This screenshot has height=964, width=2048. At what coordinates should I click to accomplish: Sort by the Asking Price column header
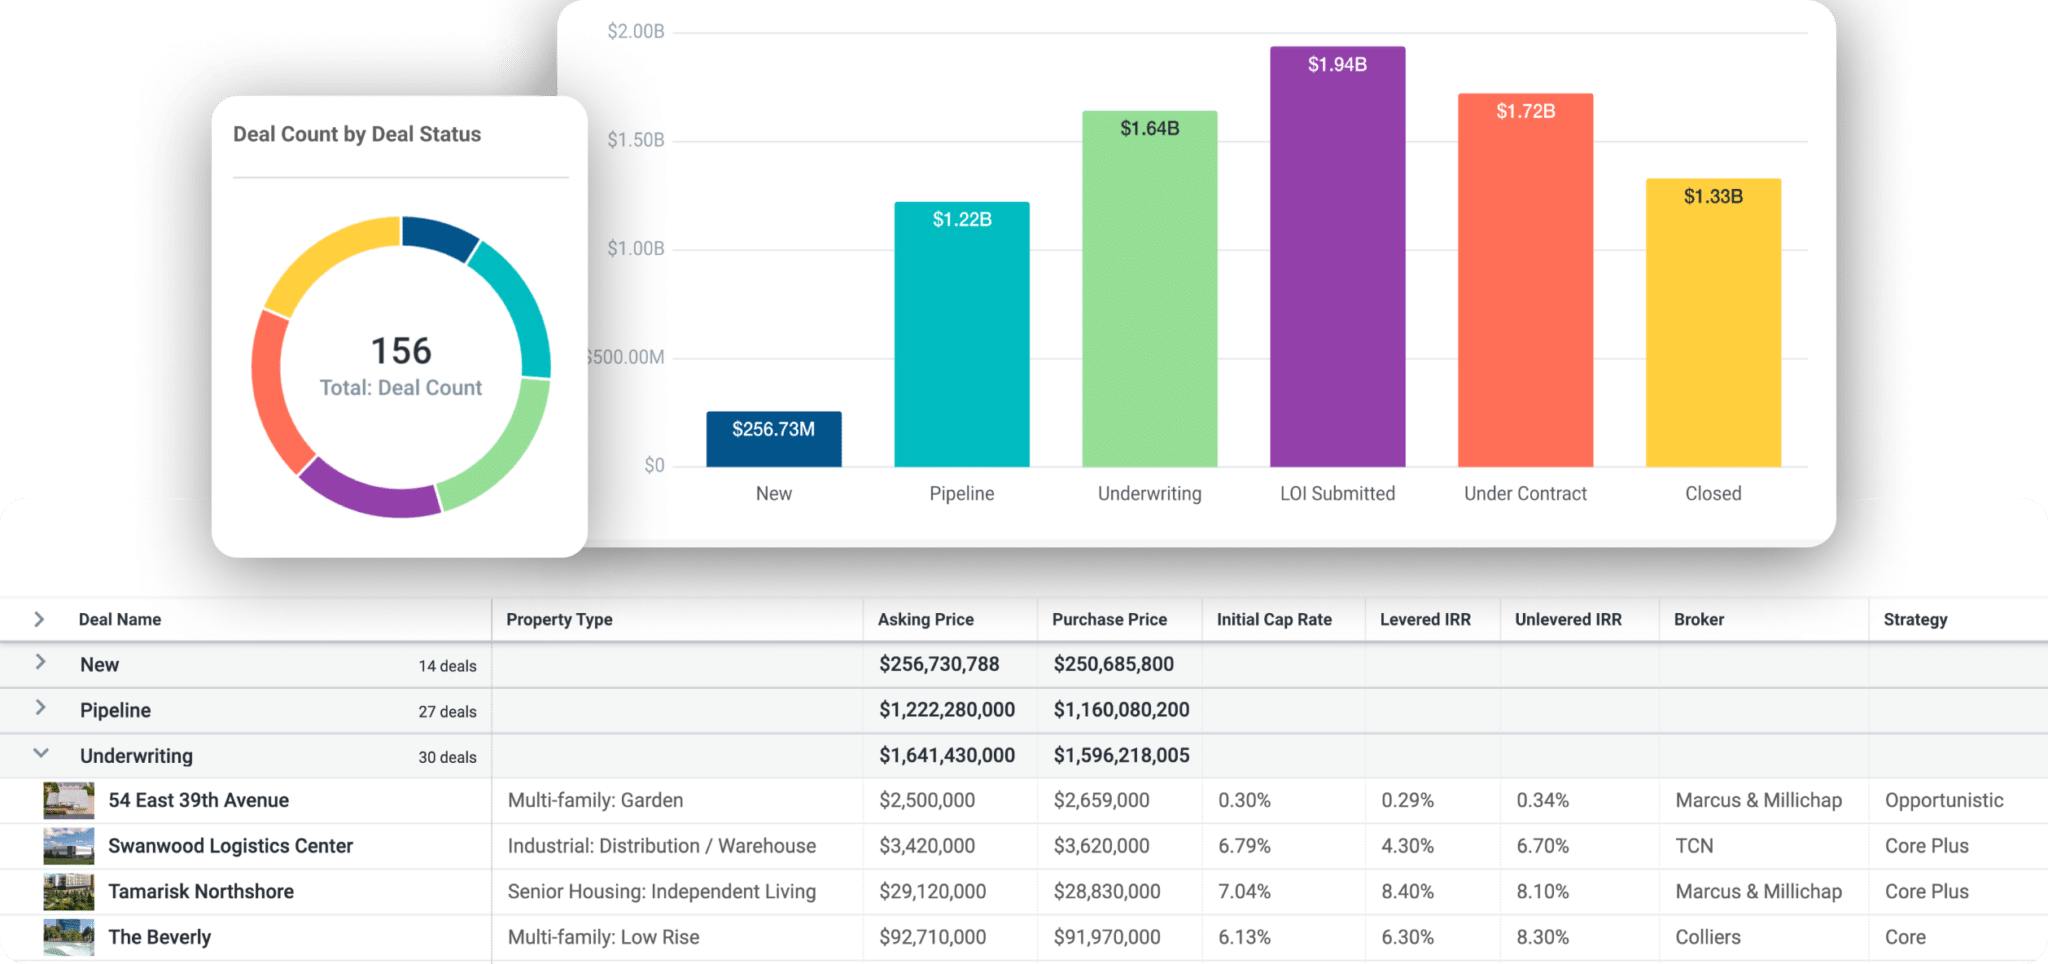click(x=925, y=619)
